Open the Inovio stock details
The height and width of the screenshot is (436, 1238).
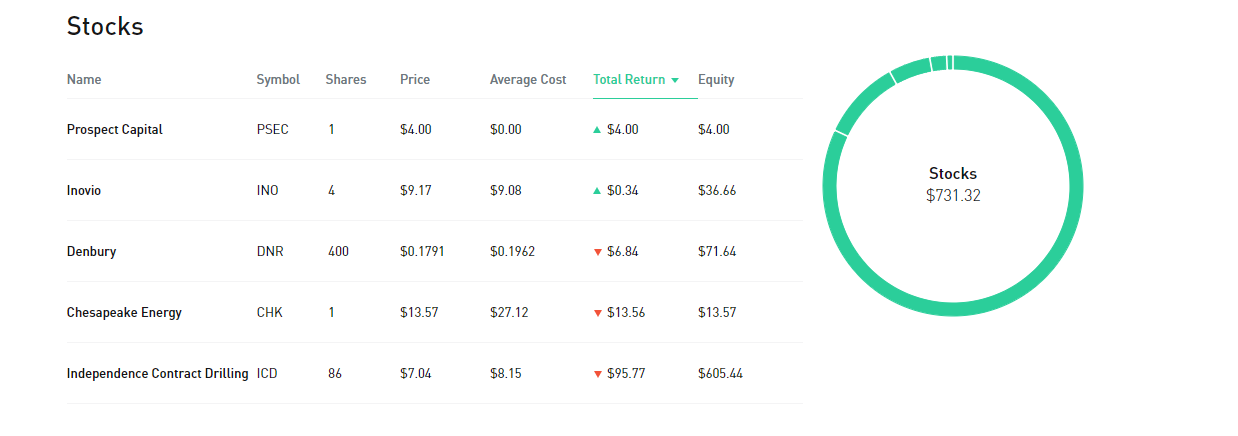(84, 191)
